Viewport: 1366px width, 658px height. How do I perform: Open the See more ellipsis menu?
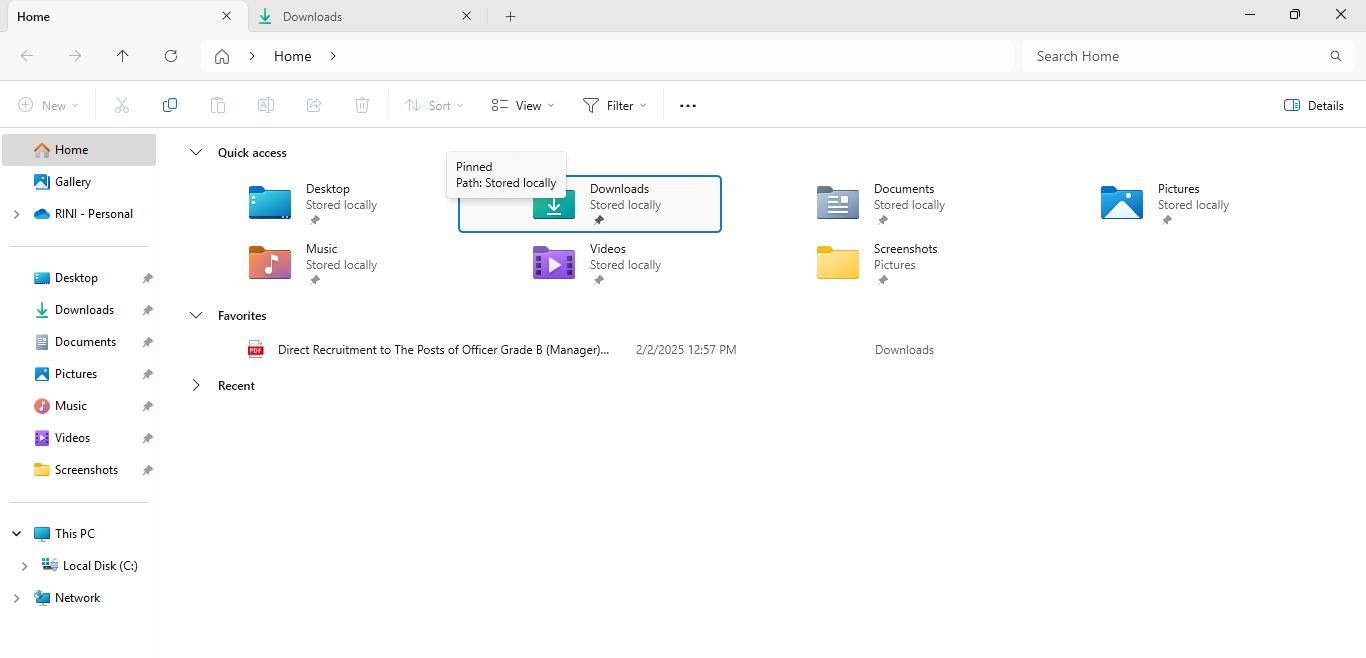pos(688,105)
